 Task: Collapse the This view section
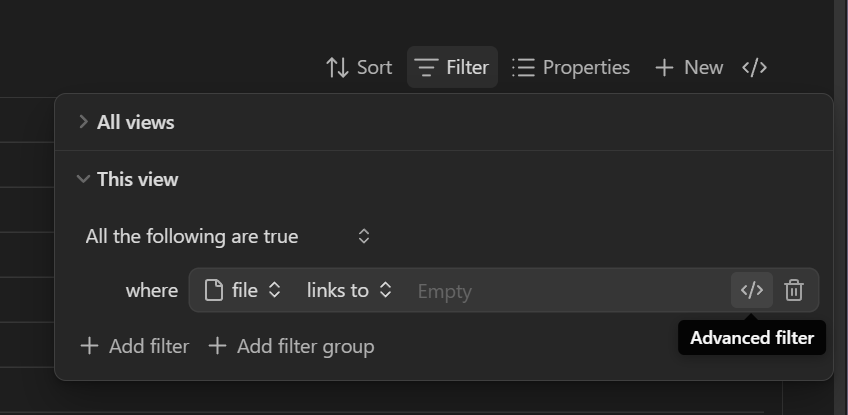pyautogui.click(x=84, y=180)
